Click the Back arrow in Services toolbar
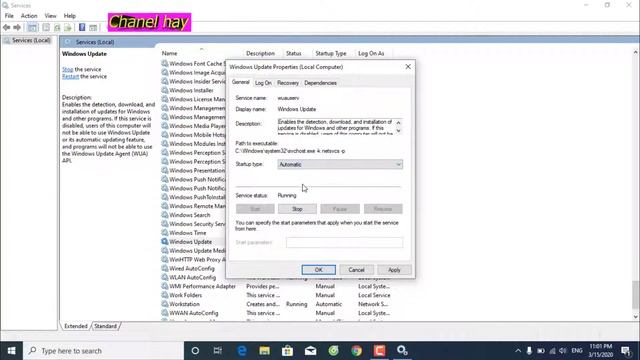Viewport: 640px width, 360px height. (x=7, y=27)
